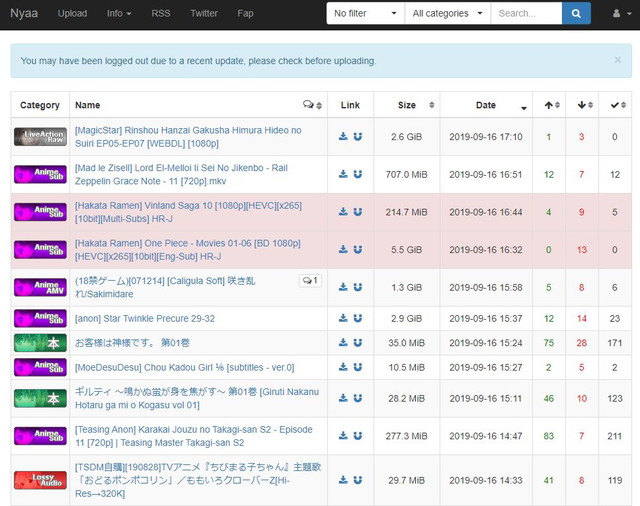640x506 pixels.
Task: Sort by leechers down-arrow column header
Action: [x=582, y=105]
